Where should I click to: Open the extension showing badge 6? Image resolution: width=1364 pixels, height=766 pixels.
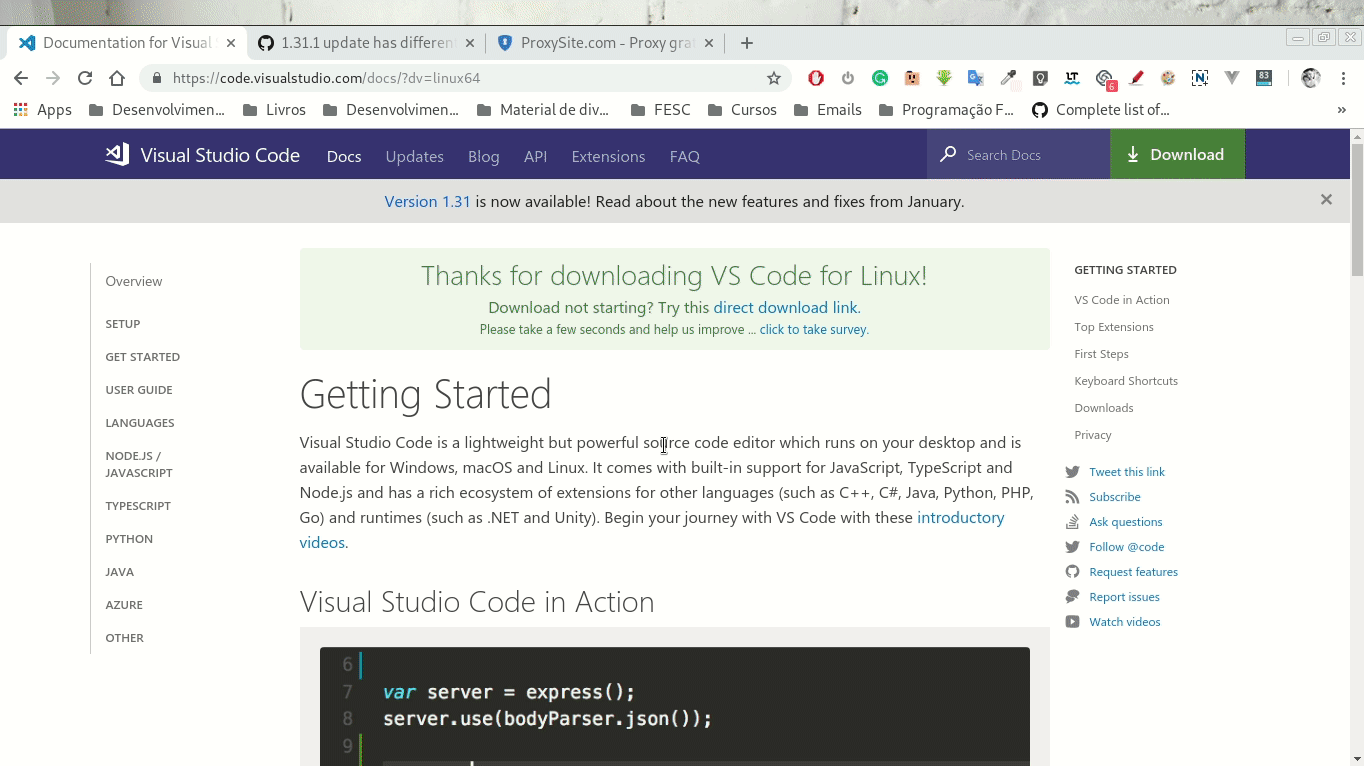point(1105,79)
